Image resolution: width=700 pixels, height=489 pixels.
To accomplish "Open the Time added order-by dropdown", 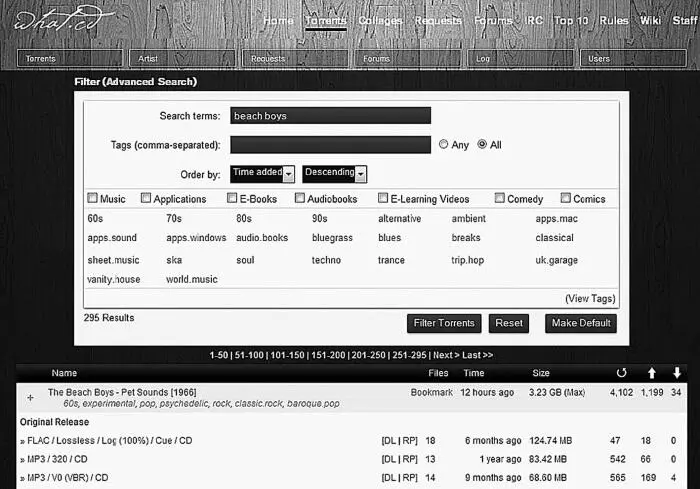I will (x=262, y=174).
